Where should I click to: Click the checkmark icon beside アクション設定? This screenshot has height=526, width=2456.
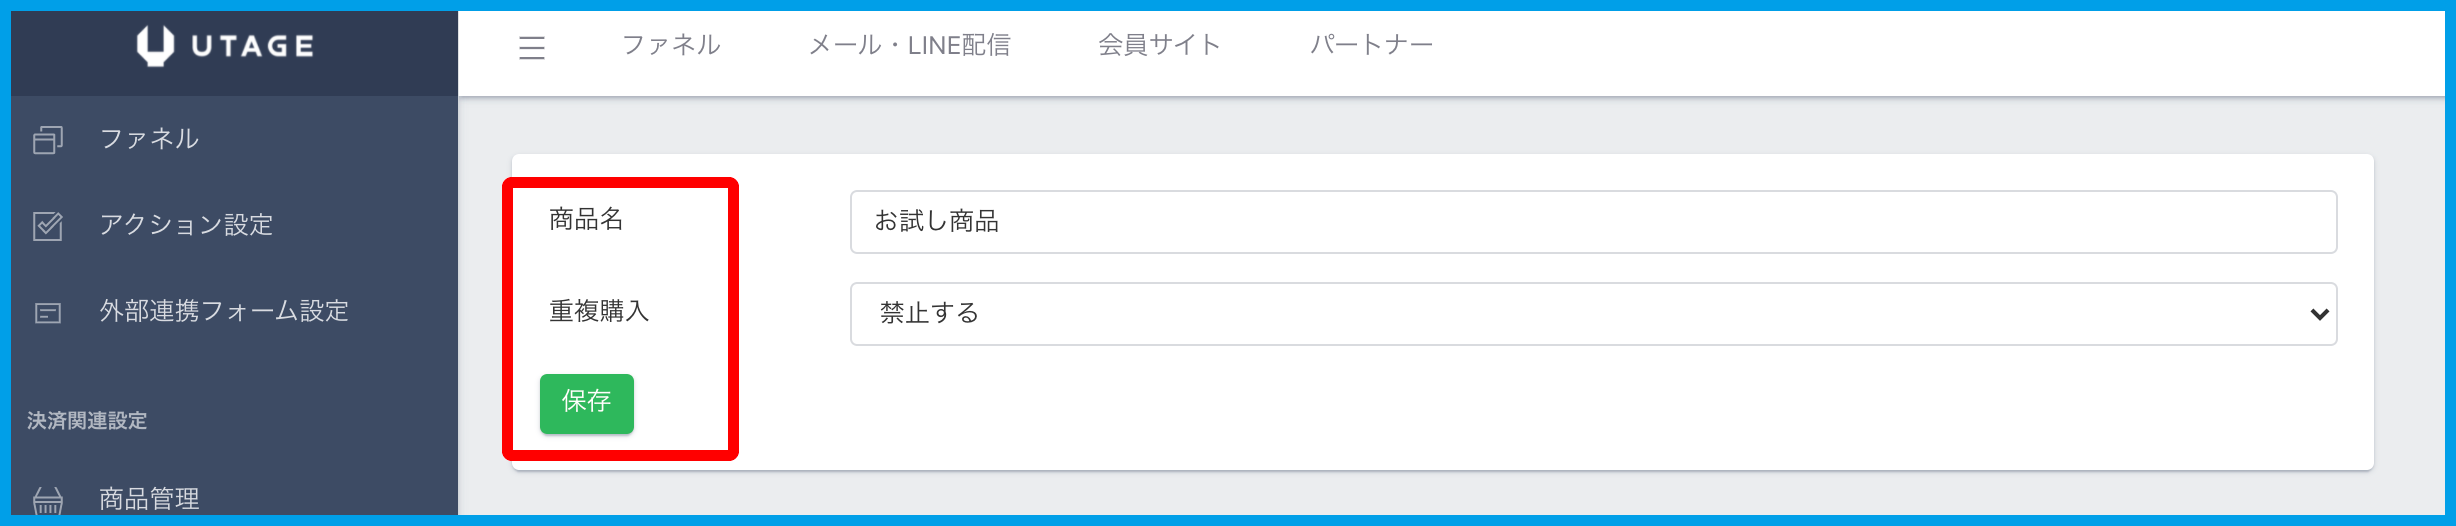coord(48,226)
